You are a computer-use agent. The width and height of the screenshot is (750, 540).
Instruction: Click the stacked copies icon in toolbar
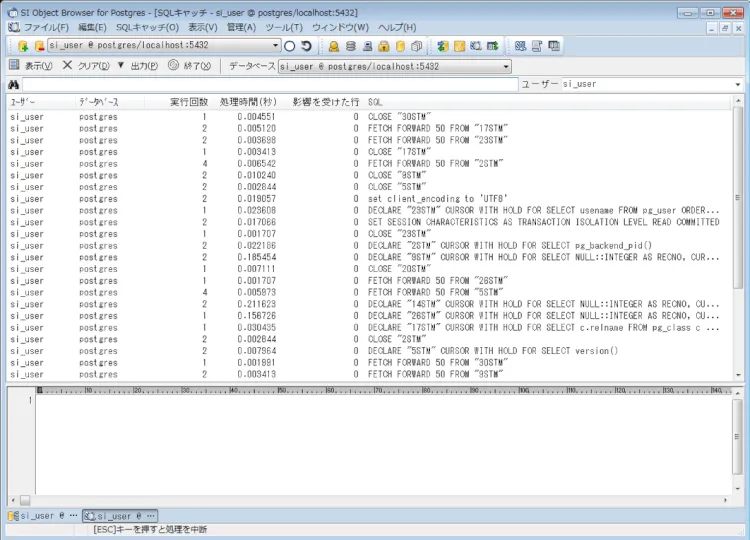point(417,46)
